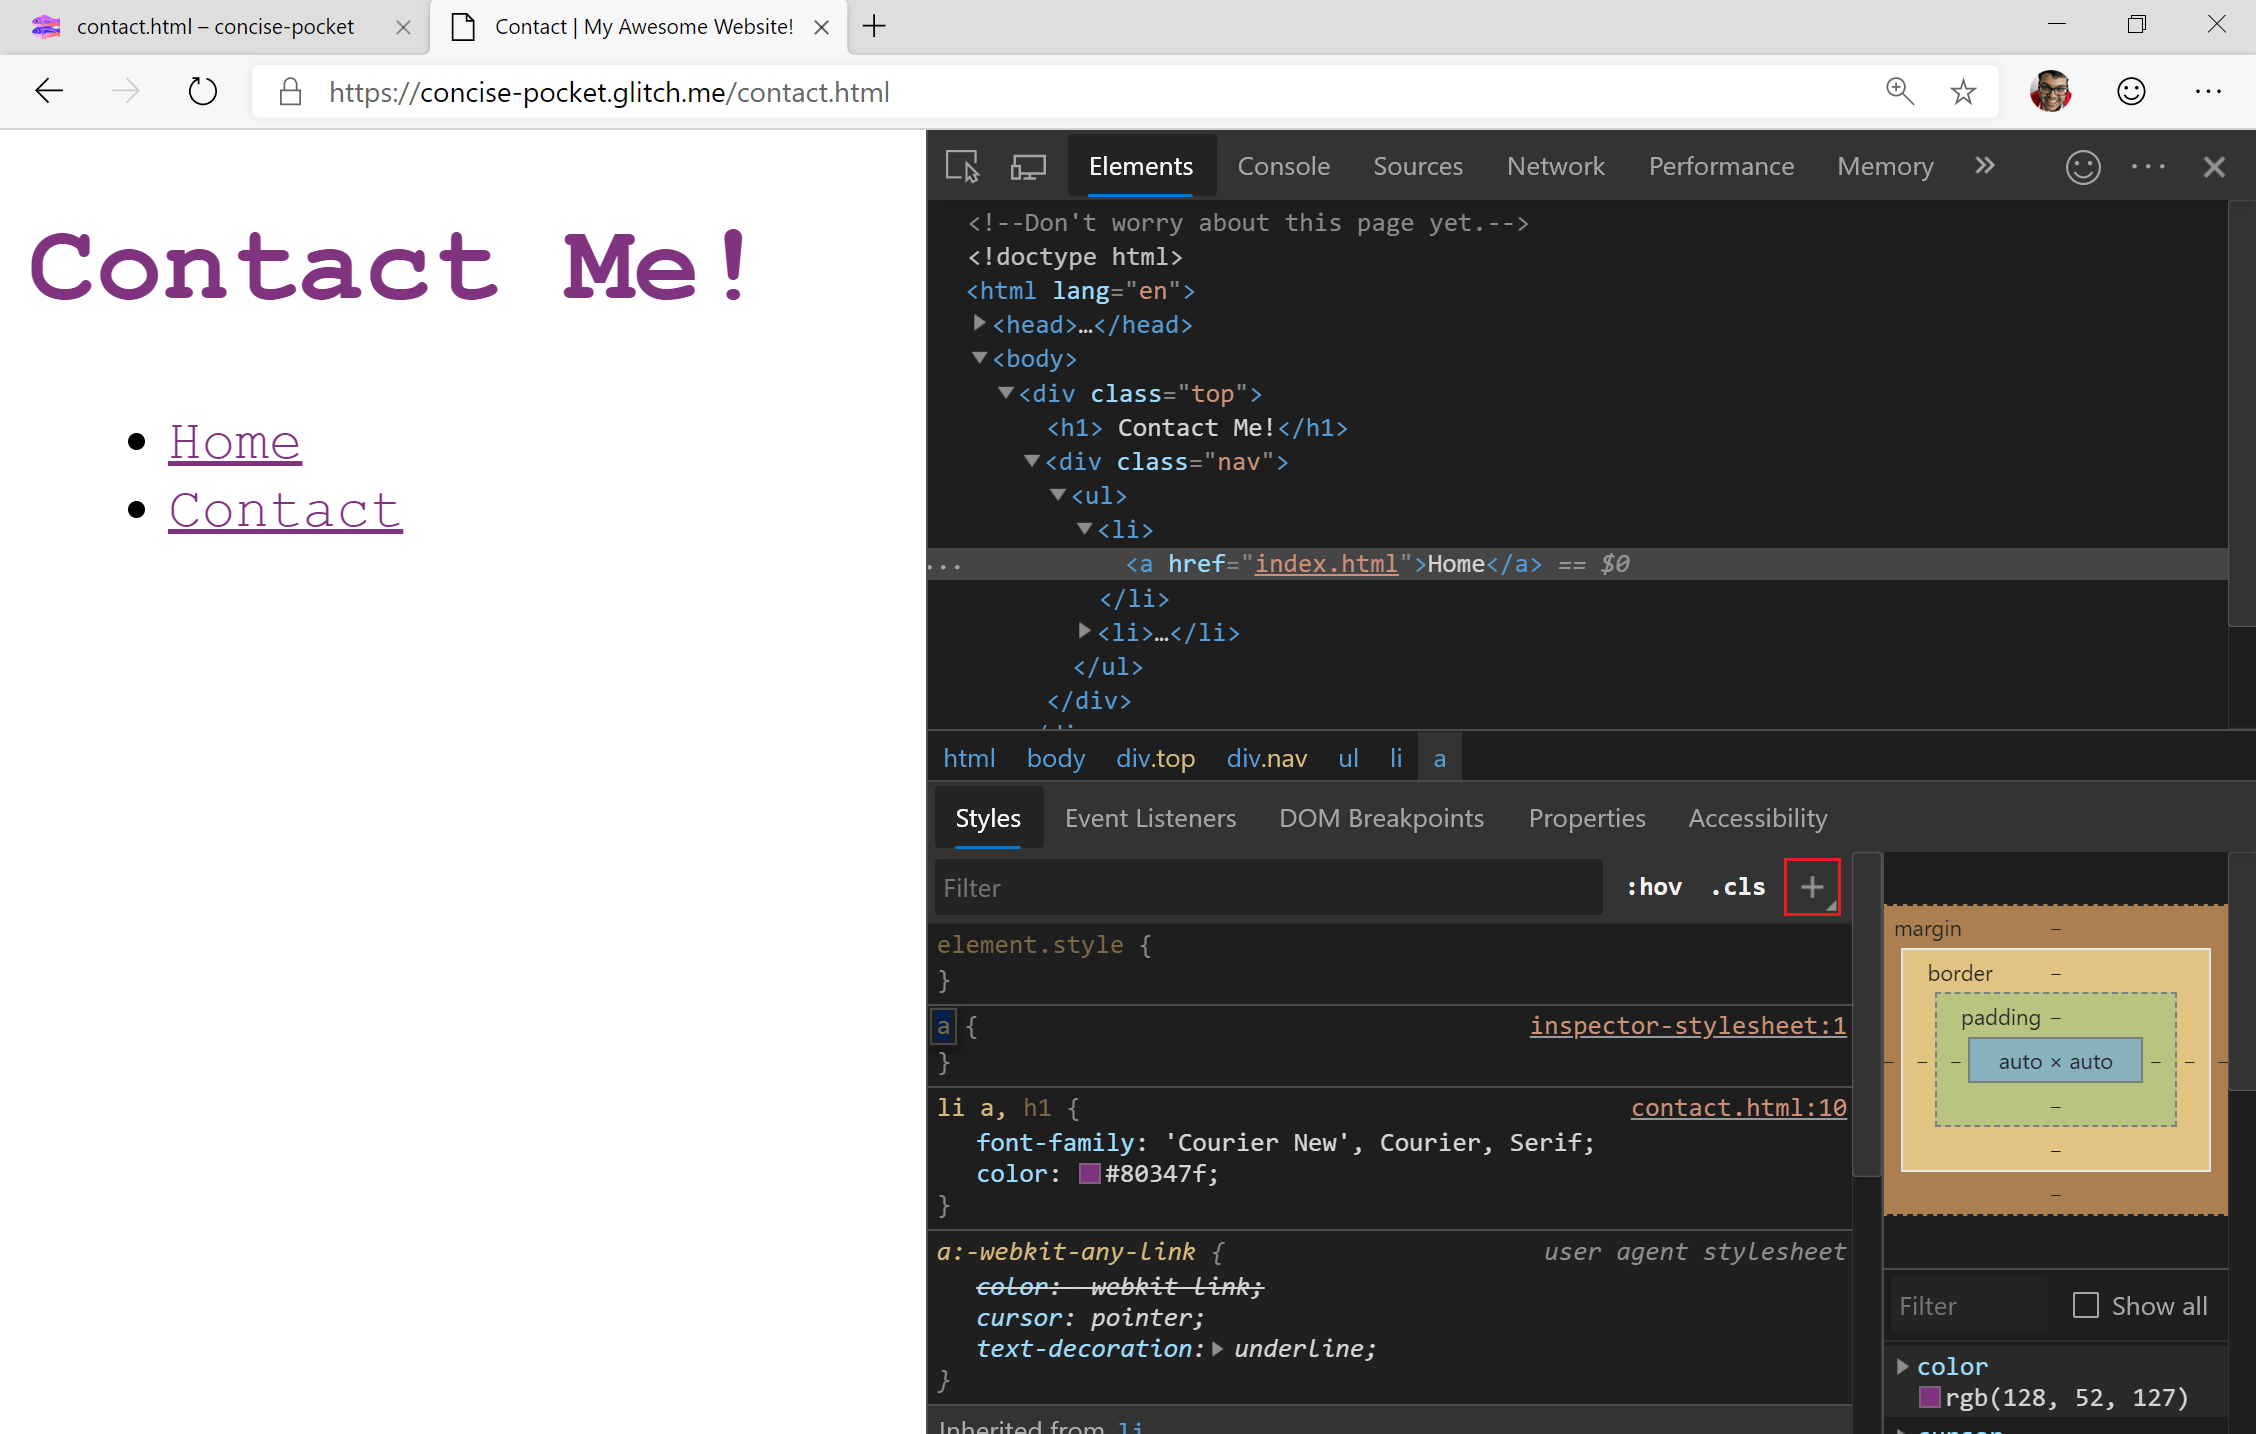Click the zoom magnifier in address bar
Screen dimensions: 2256x1434
click(x=1899, y=92)
